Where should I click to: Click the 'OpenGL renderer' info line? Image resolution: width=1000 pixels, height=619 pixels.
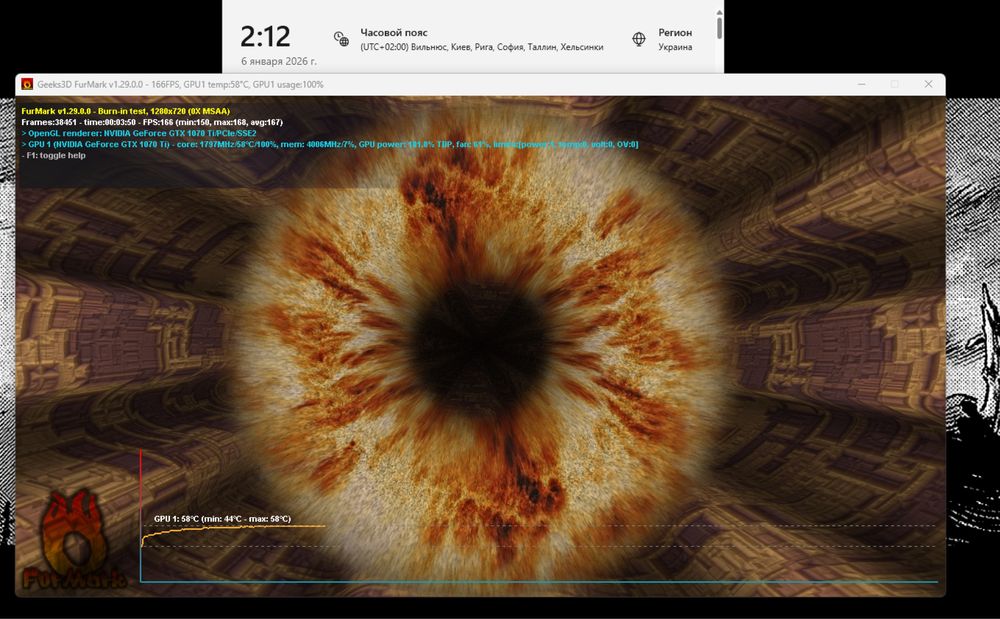tap(139, 133)
